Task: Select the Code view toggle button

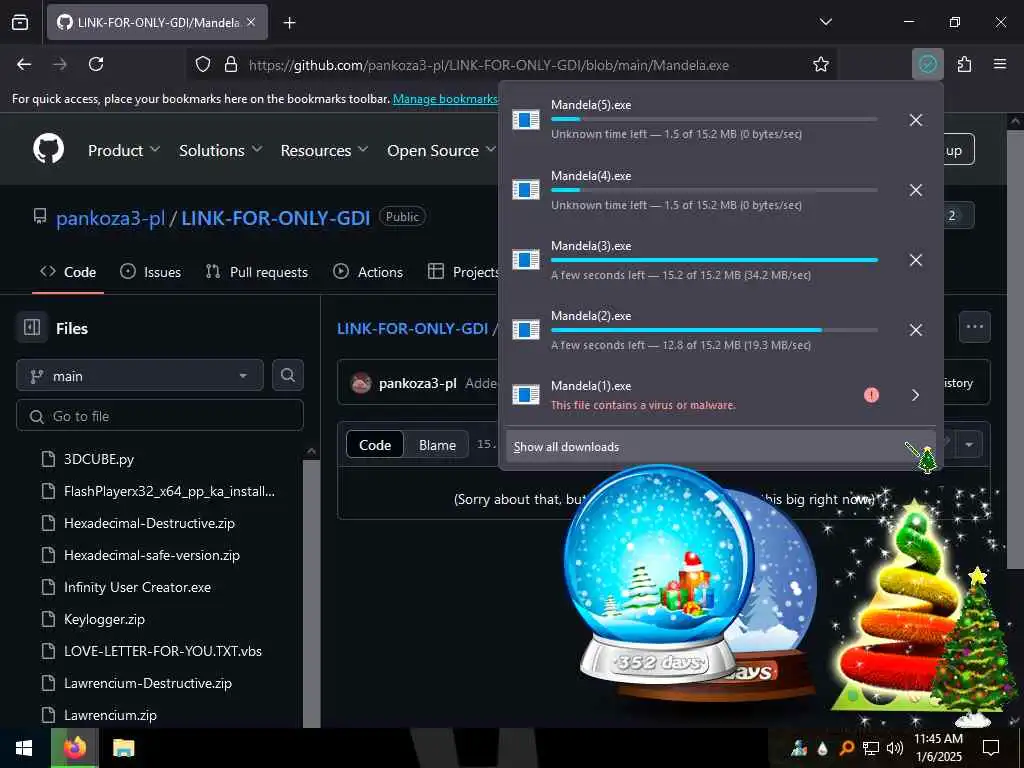Action: 375,445
